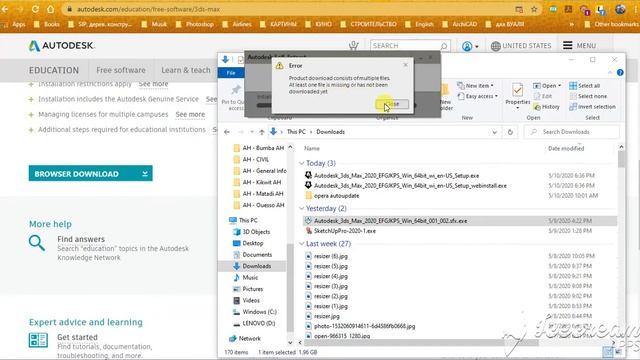Go up one folder level in Explorer
The image size is (640, 360).
(x=262, y=132)
